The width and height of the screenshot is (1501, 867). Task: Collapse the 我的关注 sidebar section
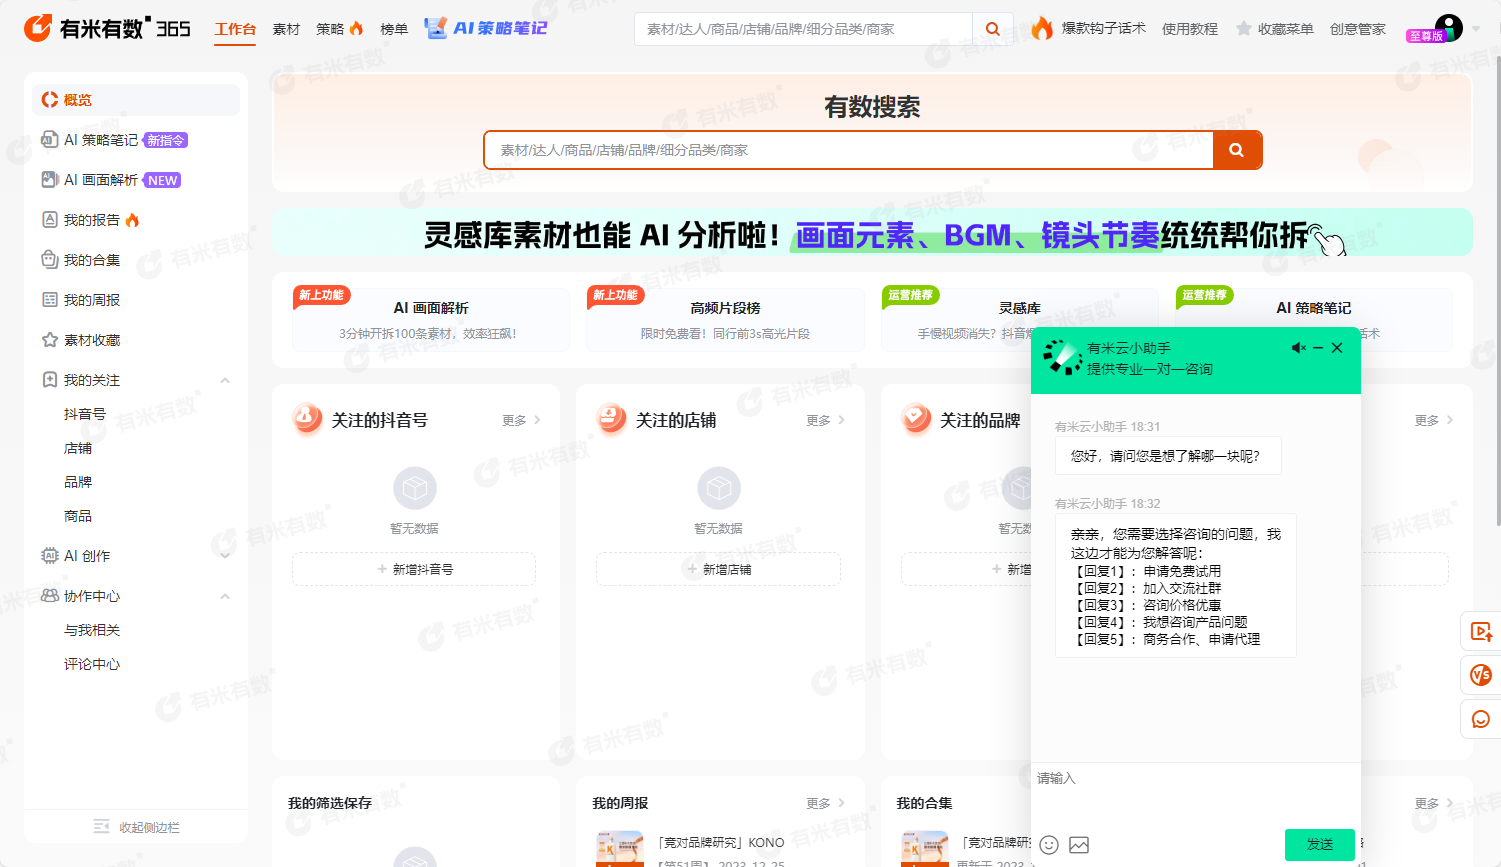coord(225,380)
